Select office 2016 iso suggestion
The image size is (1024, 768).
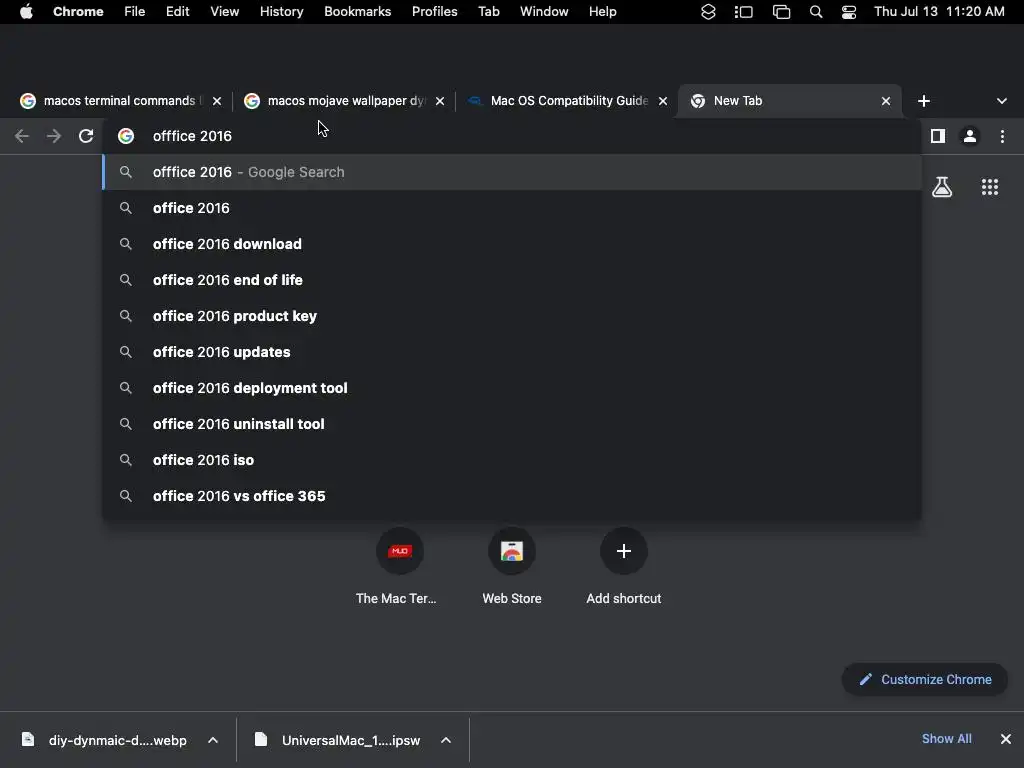pos(513,459)
